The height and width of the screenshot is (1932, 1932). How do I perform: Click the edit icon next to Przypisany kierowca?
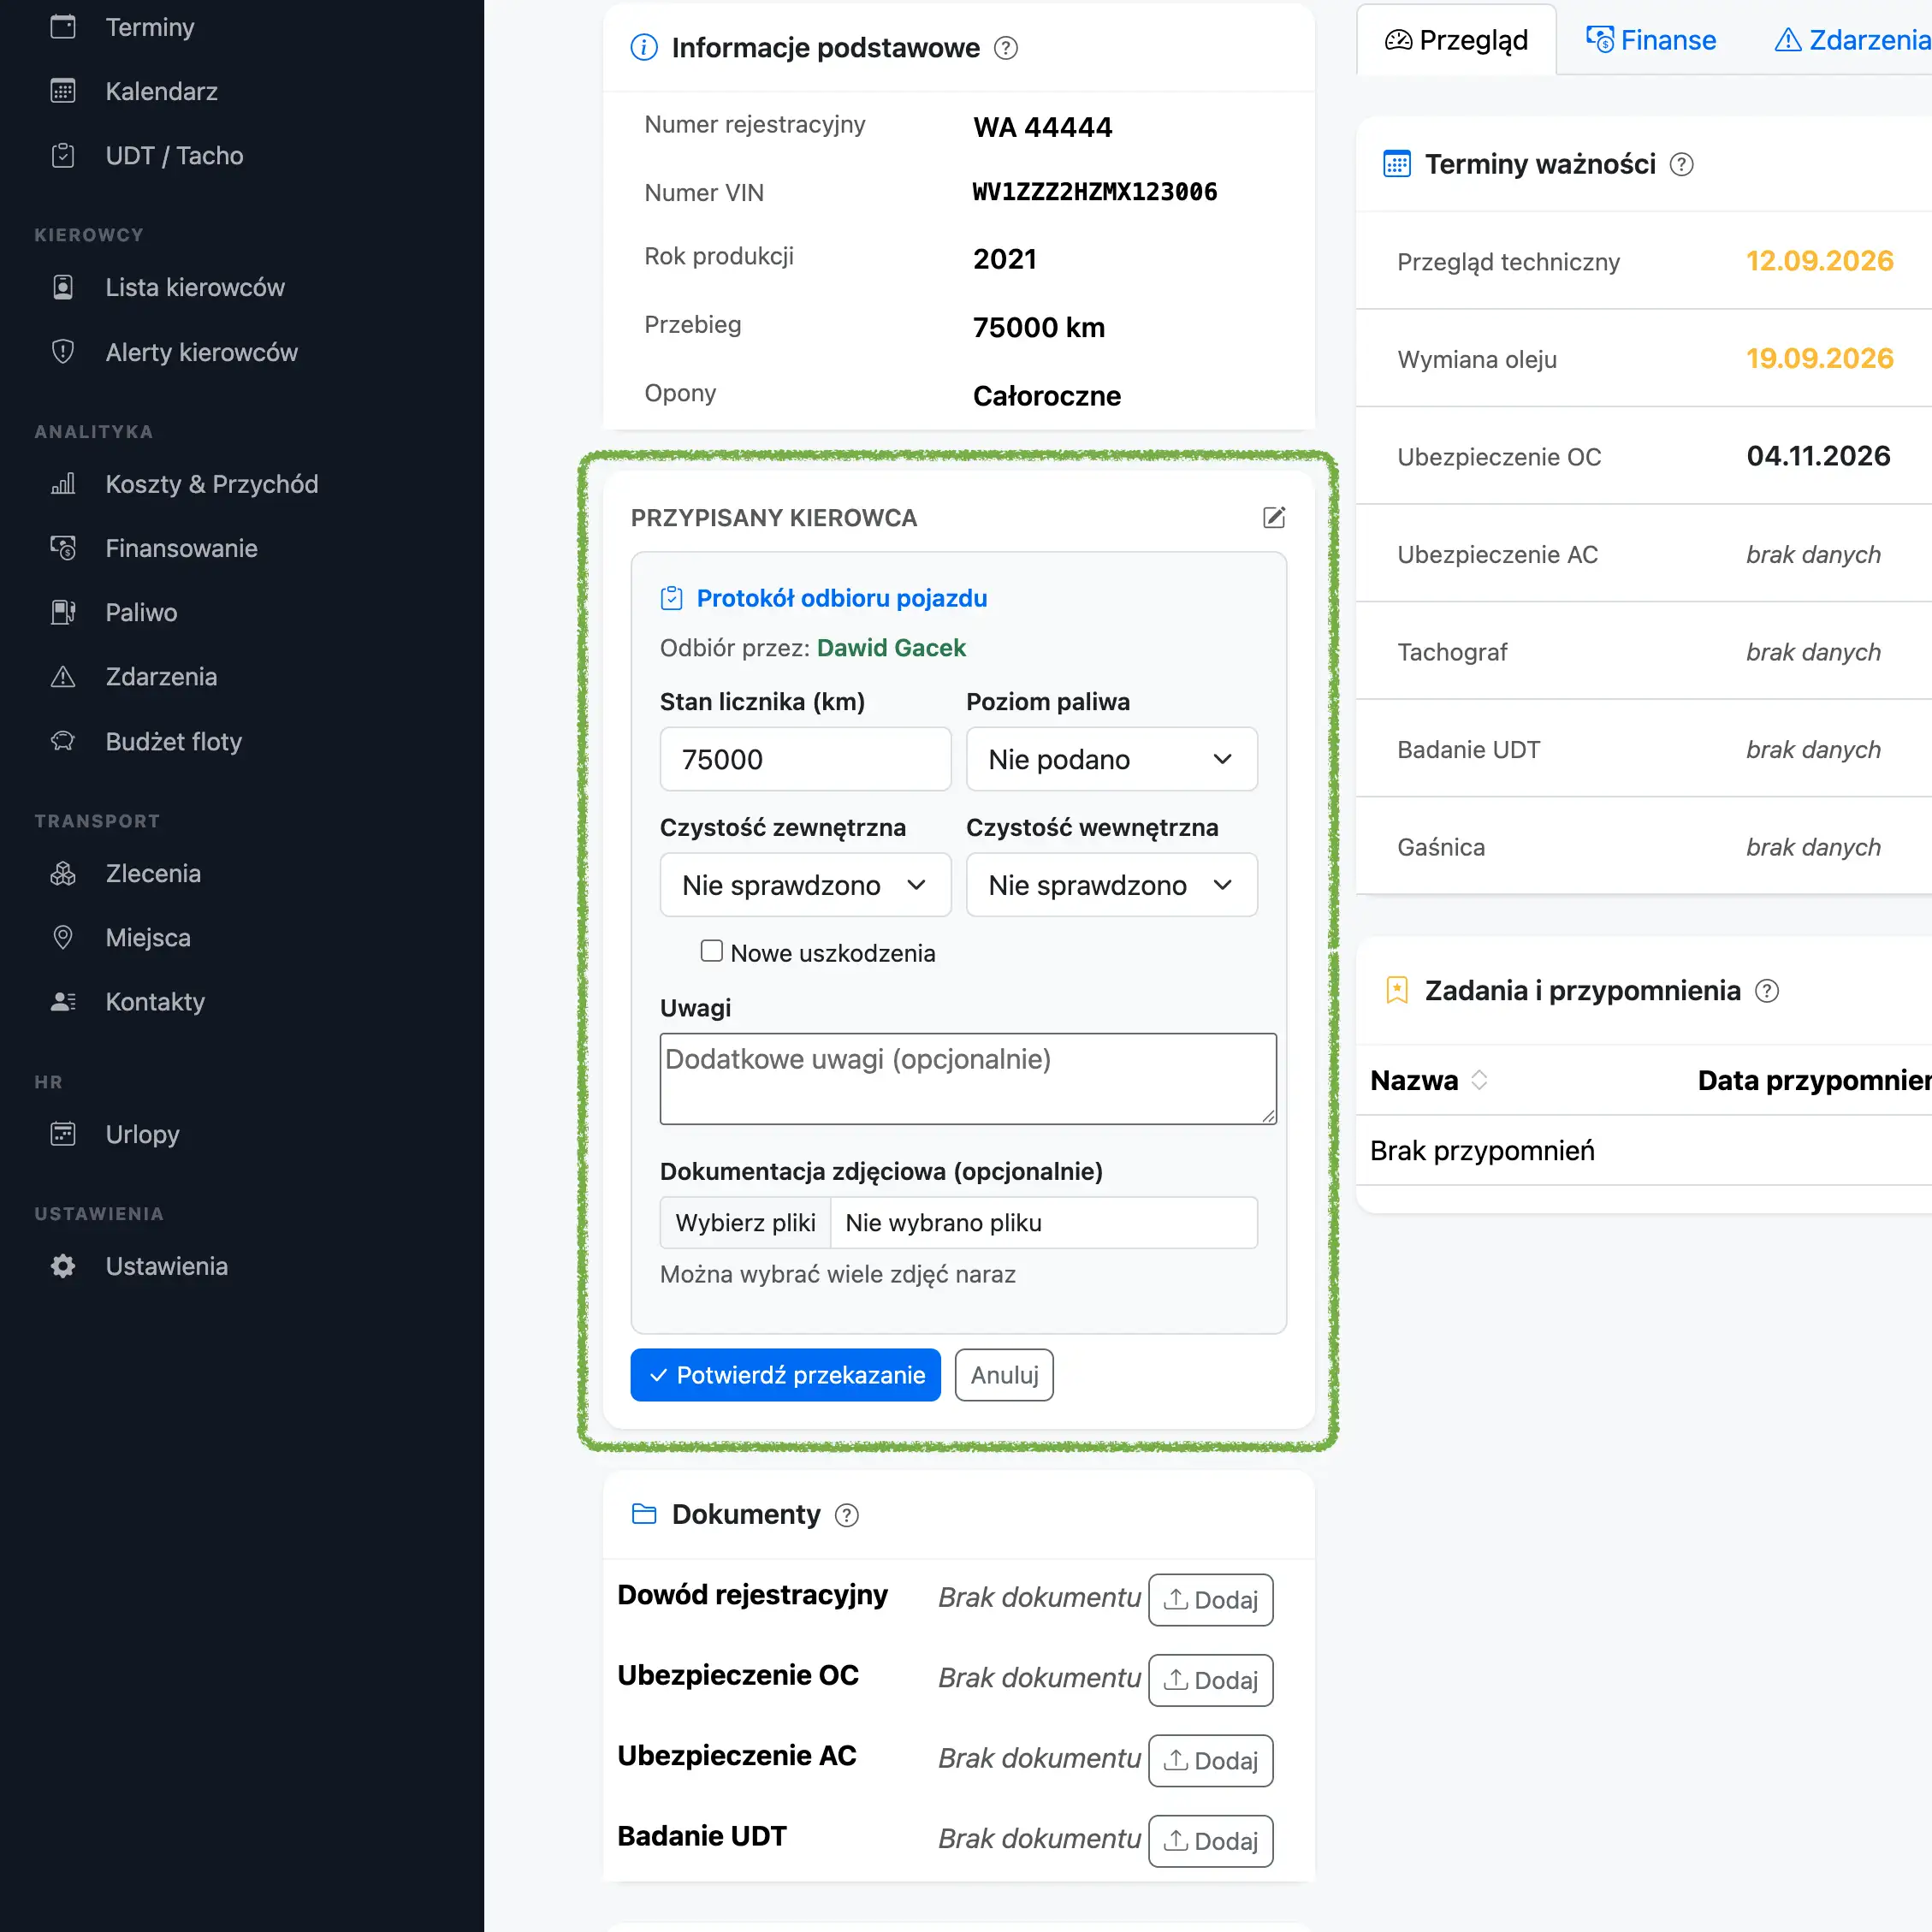1273,517
